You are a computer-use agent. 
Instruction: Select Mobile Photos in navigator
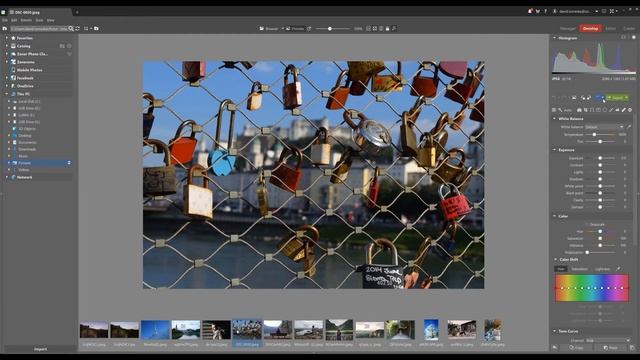[x=29, y=70]
